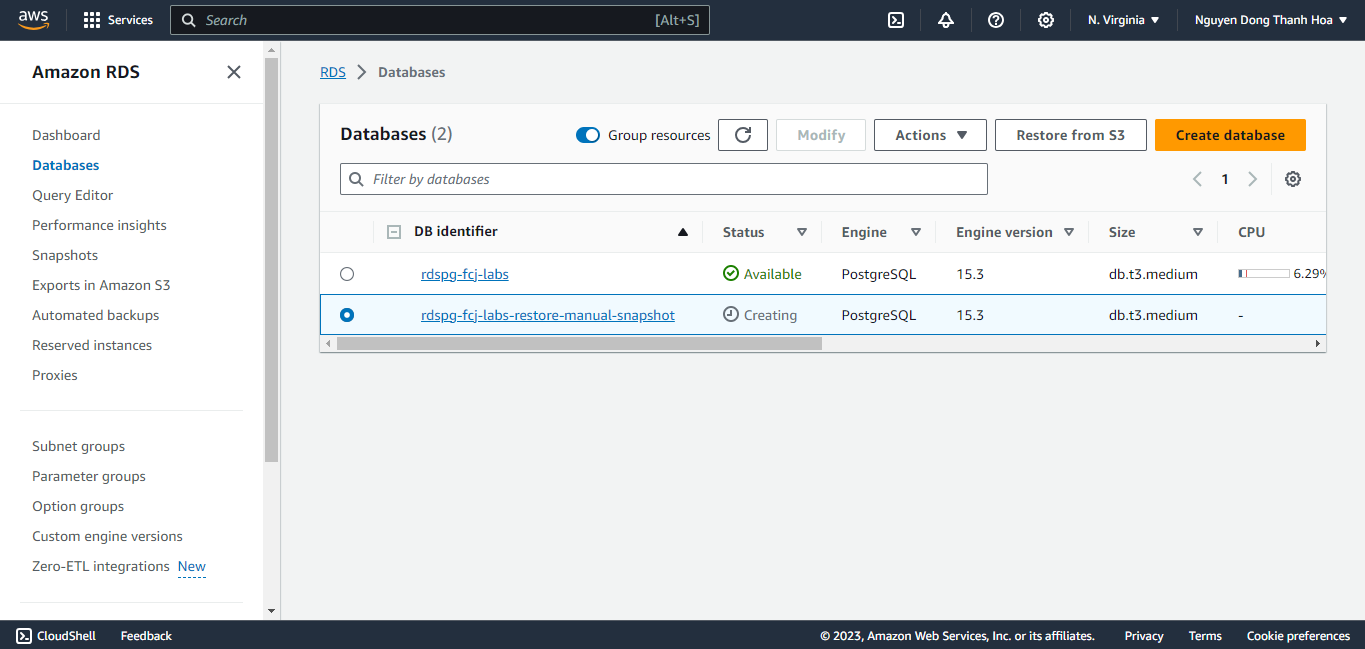1365x649 pixels.
Task: Click the Available status of rdspg-fcj-labs
Action: [x=762, y=274]
